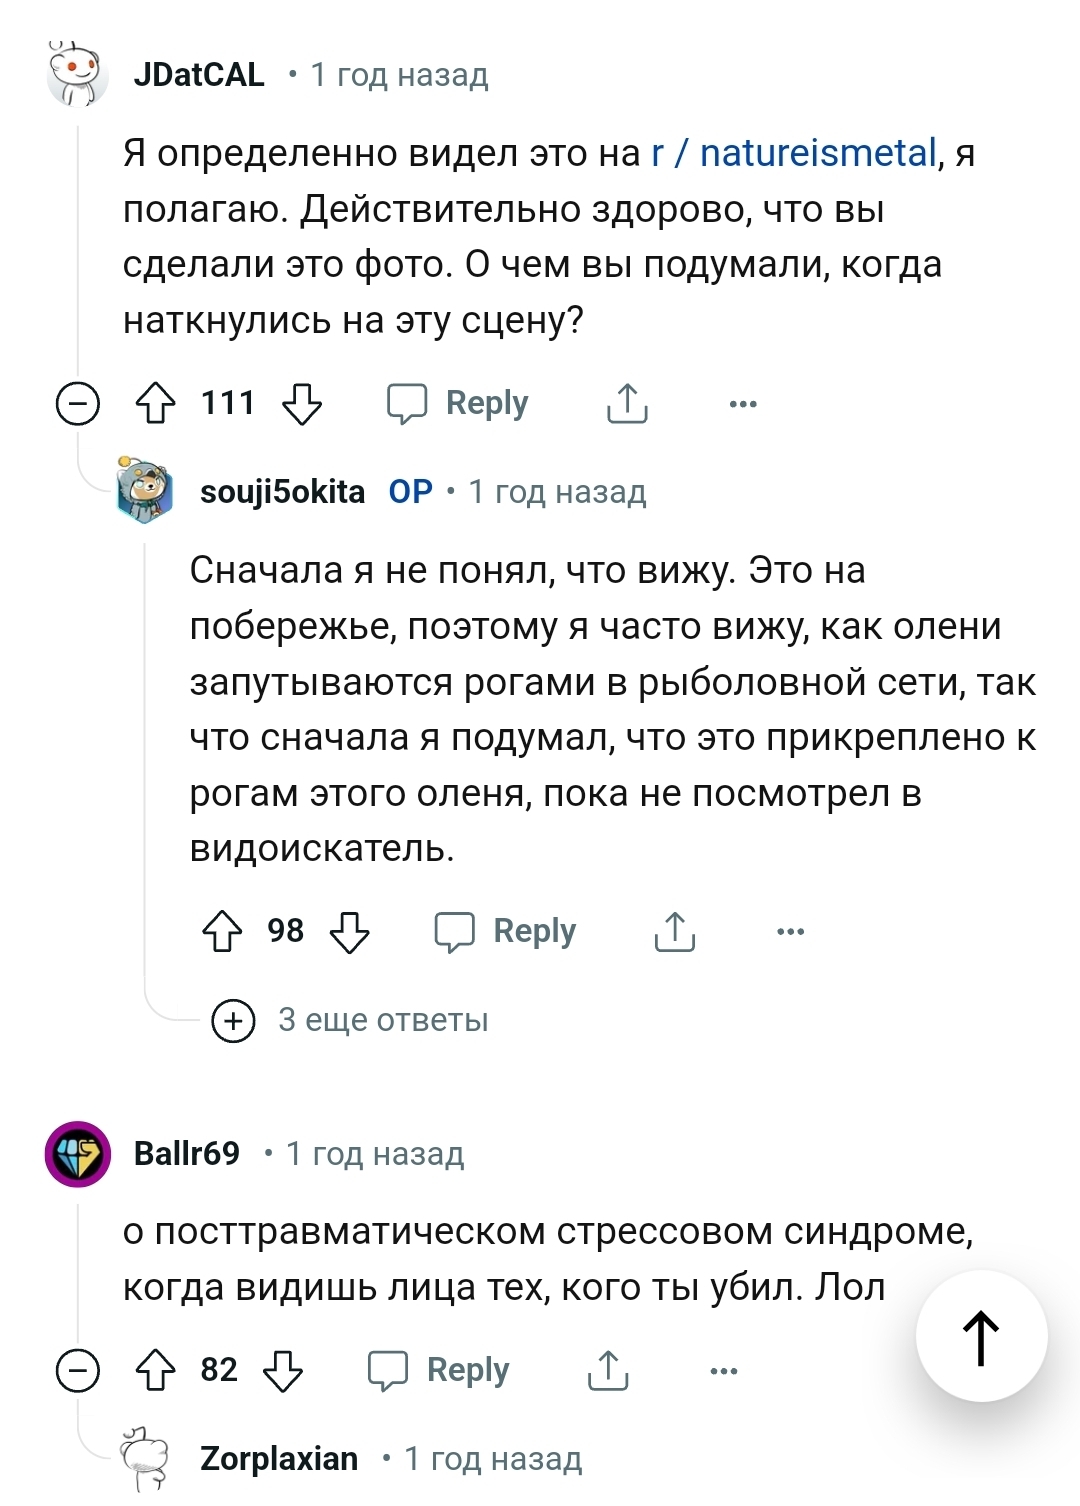Collapse Ballr69's comment thread
This screenshot has width=1080, height=1506.
tap(77, 1371)
